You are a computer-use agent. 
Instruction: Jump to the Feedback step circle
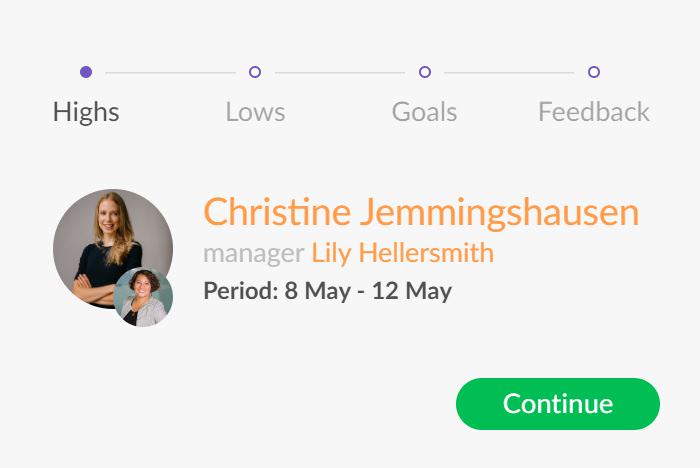click(594, 72)
